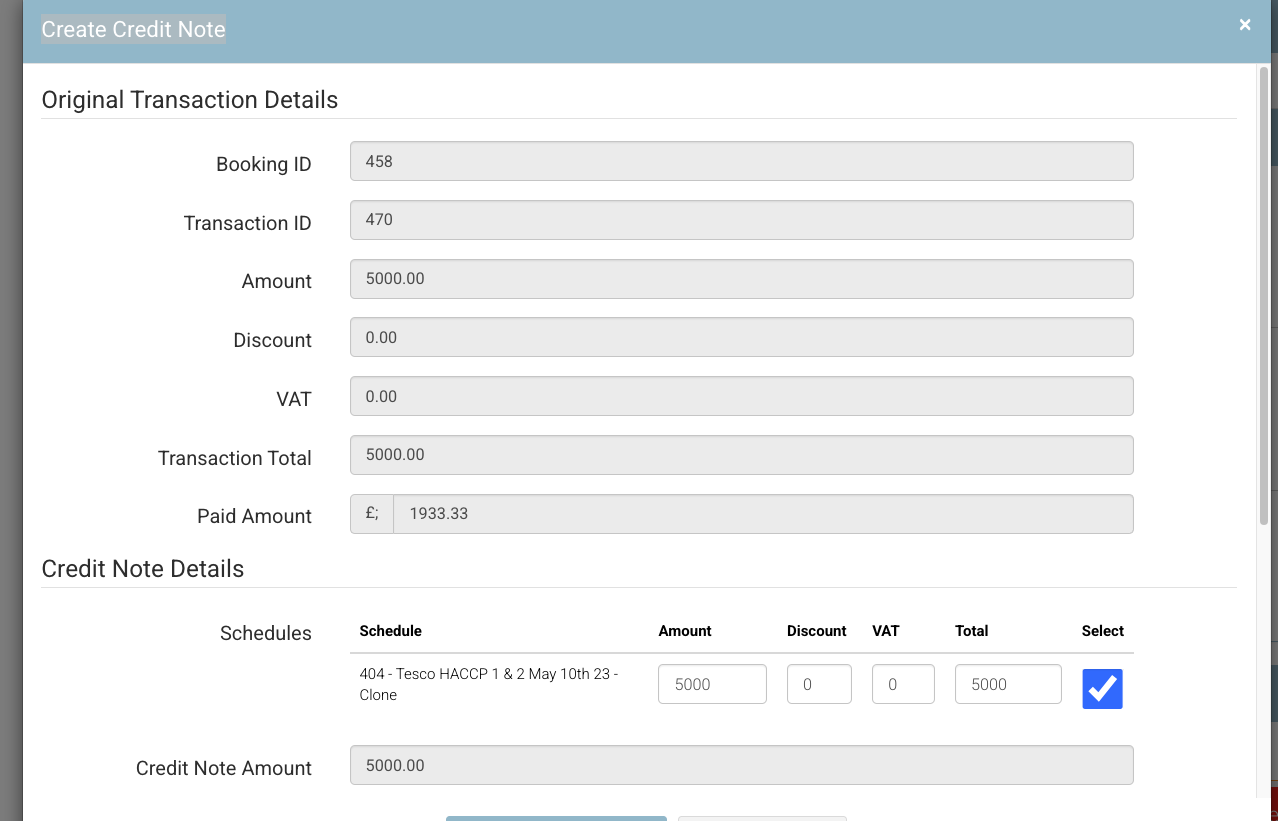Uncheck the Select checkbox for Tesco HACCP schedule
Viewport: 1278px width, 821px height.
[1102, 689]
